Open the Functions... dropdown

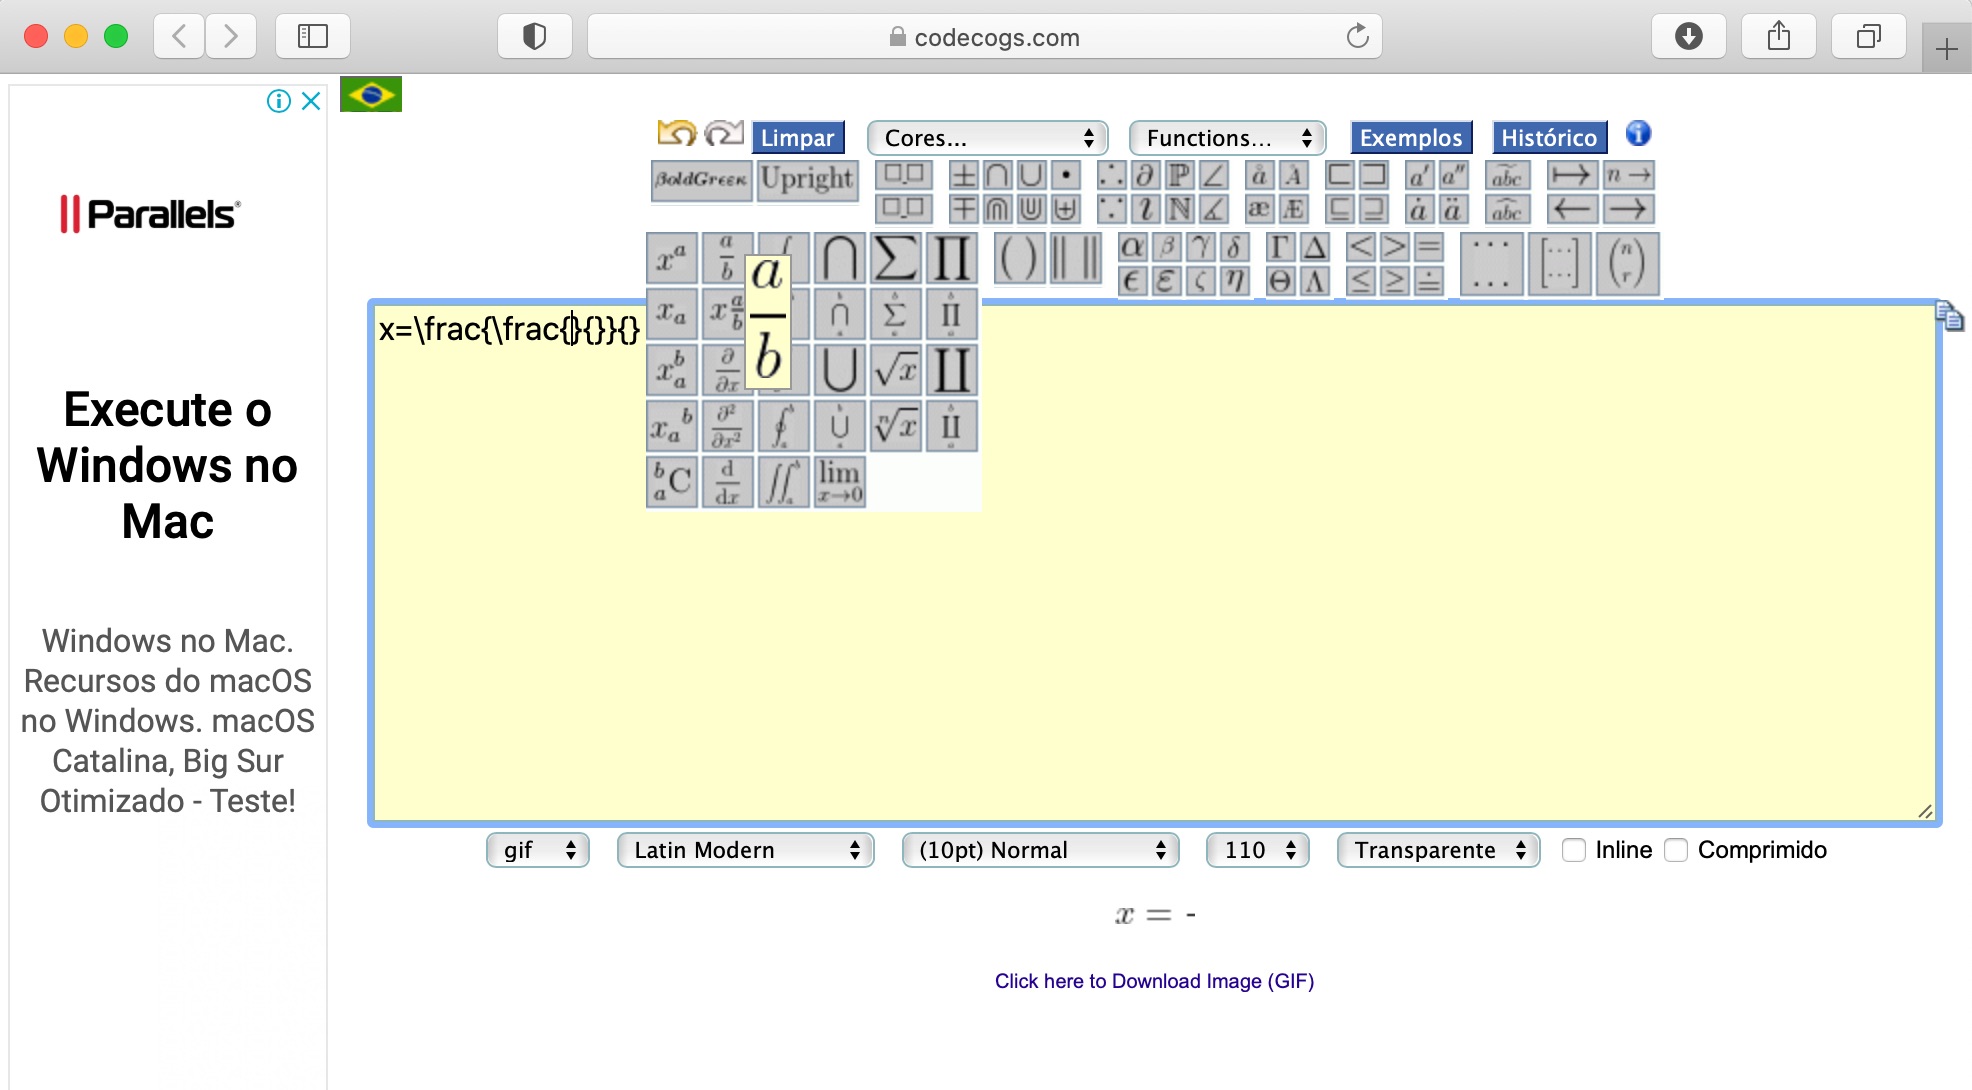[1228, 137]
